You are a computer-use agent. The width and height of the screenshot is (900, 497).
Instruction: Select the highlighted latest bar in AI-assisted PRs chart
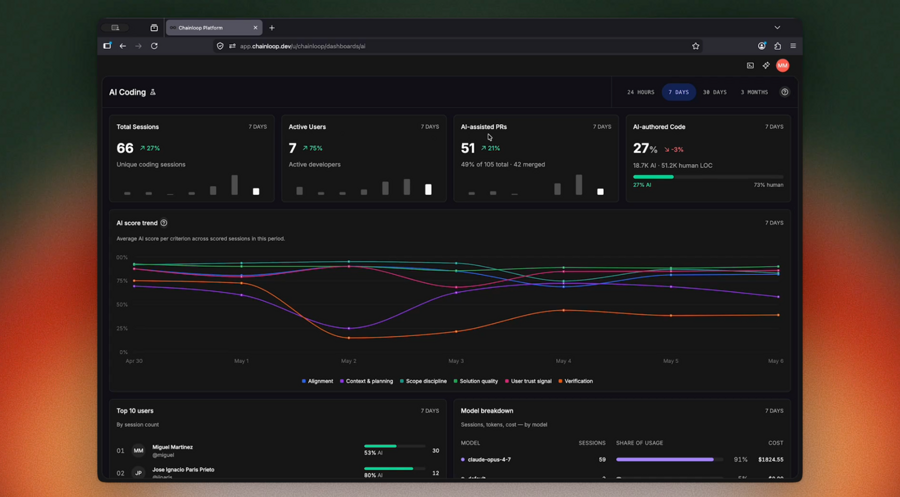click(600, 192)
